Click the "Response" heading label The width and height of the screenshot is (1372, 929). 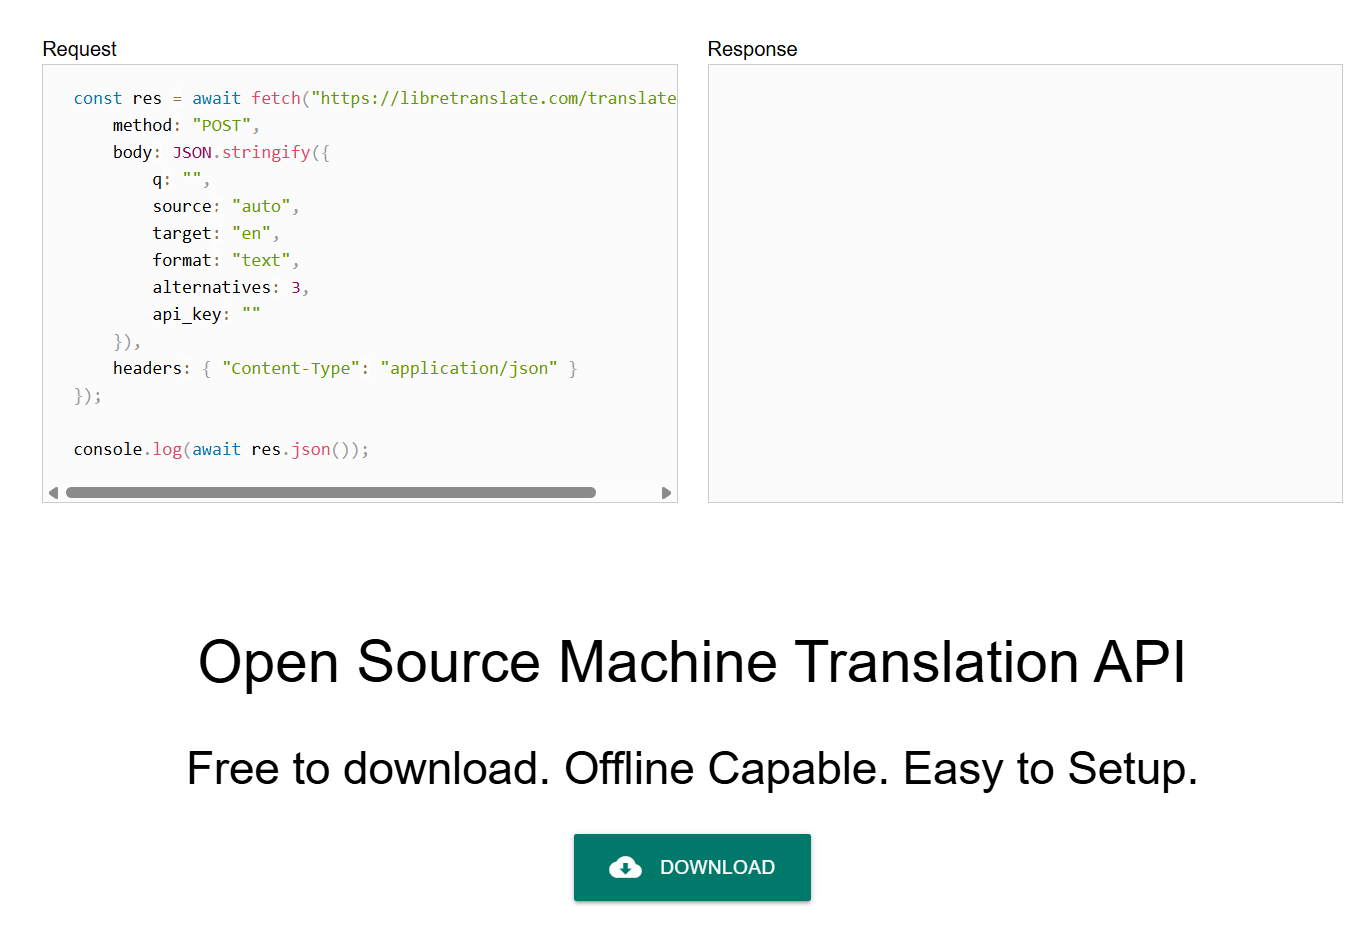(x=752, y=49)
